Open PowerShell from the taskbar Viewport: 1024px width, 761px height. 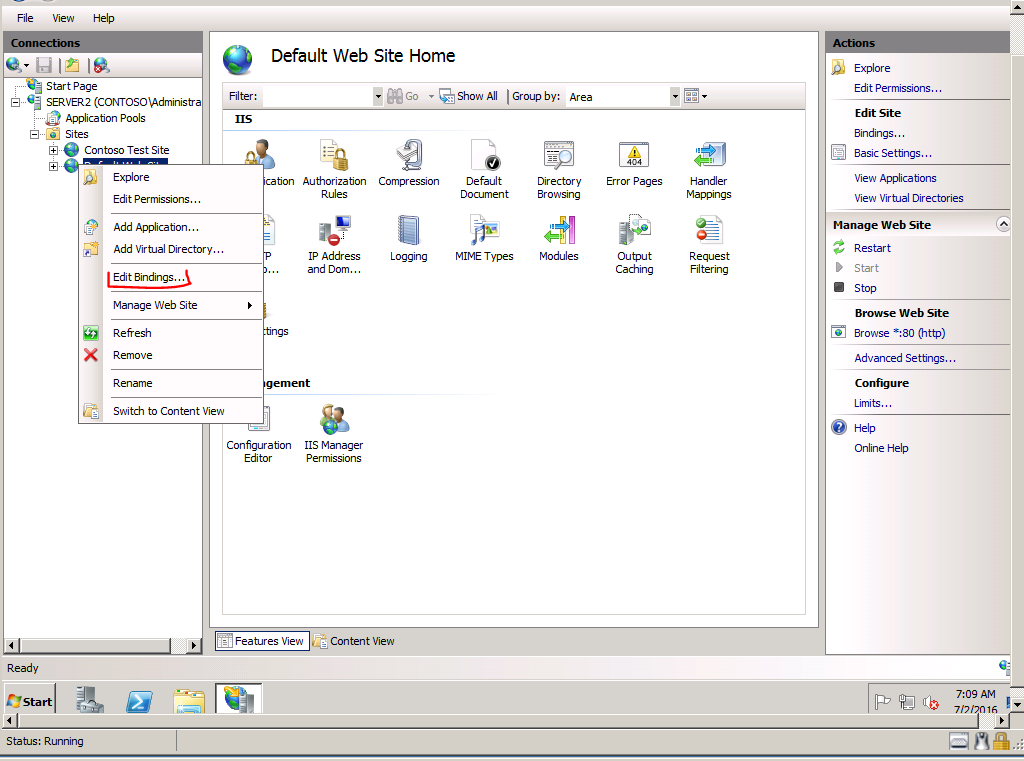tap(139, 700)
